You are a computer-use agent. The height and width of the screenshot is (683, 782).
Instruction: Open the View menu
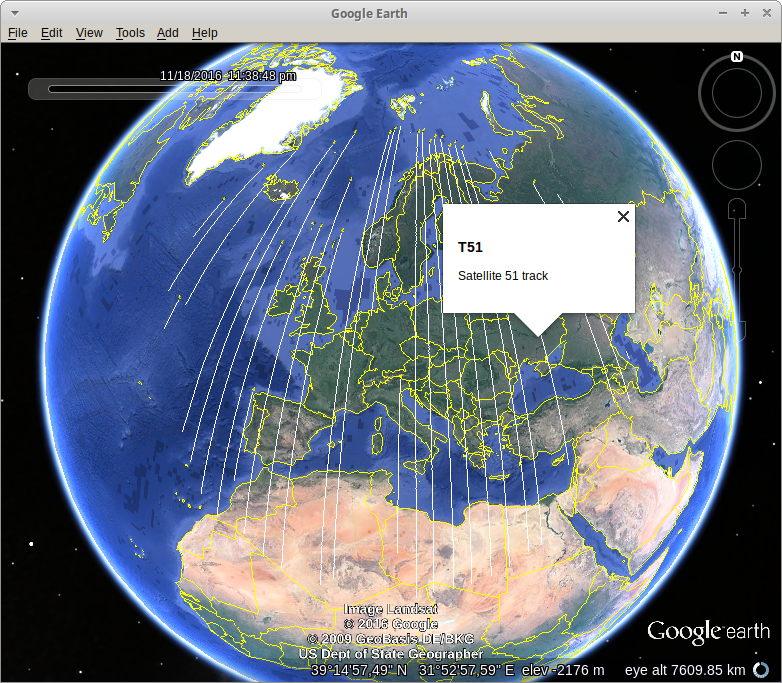tap(89, 33)
